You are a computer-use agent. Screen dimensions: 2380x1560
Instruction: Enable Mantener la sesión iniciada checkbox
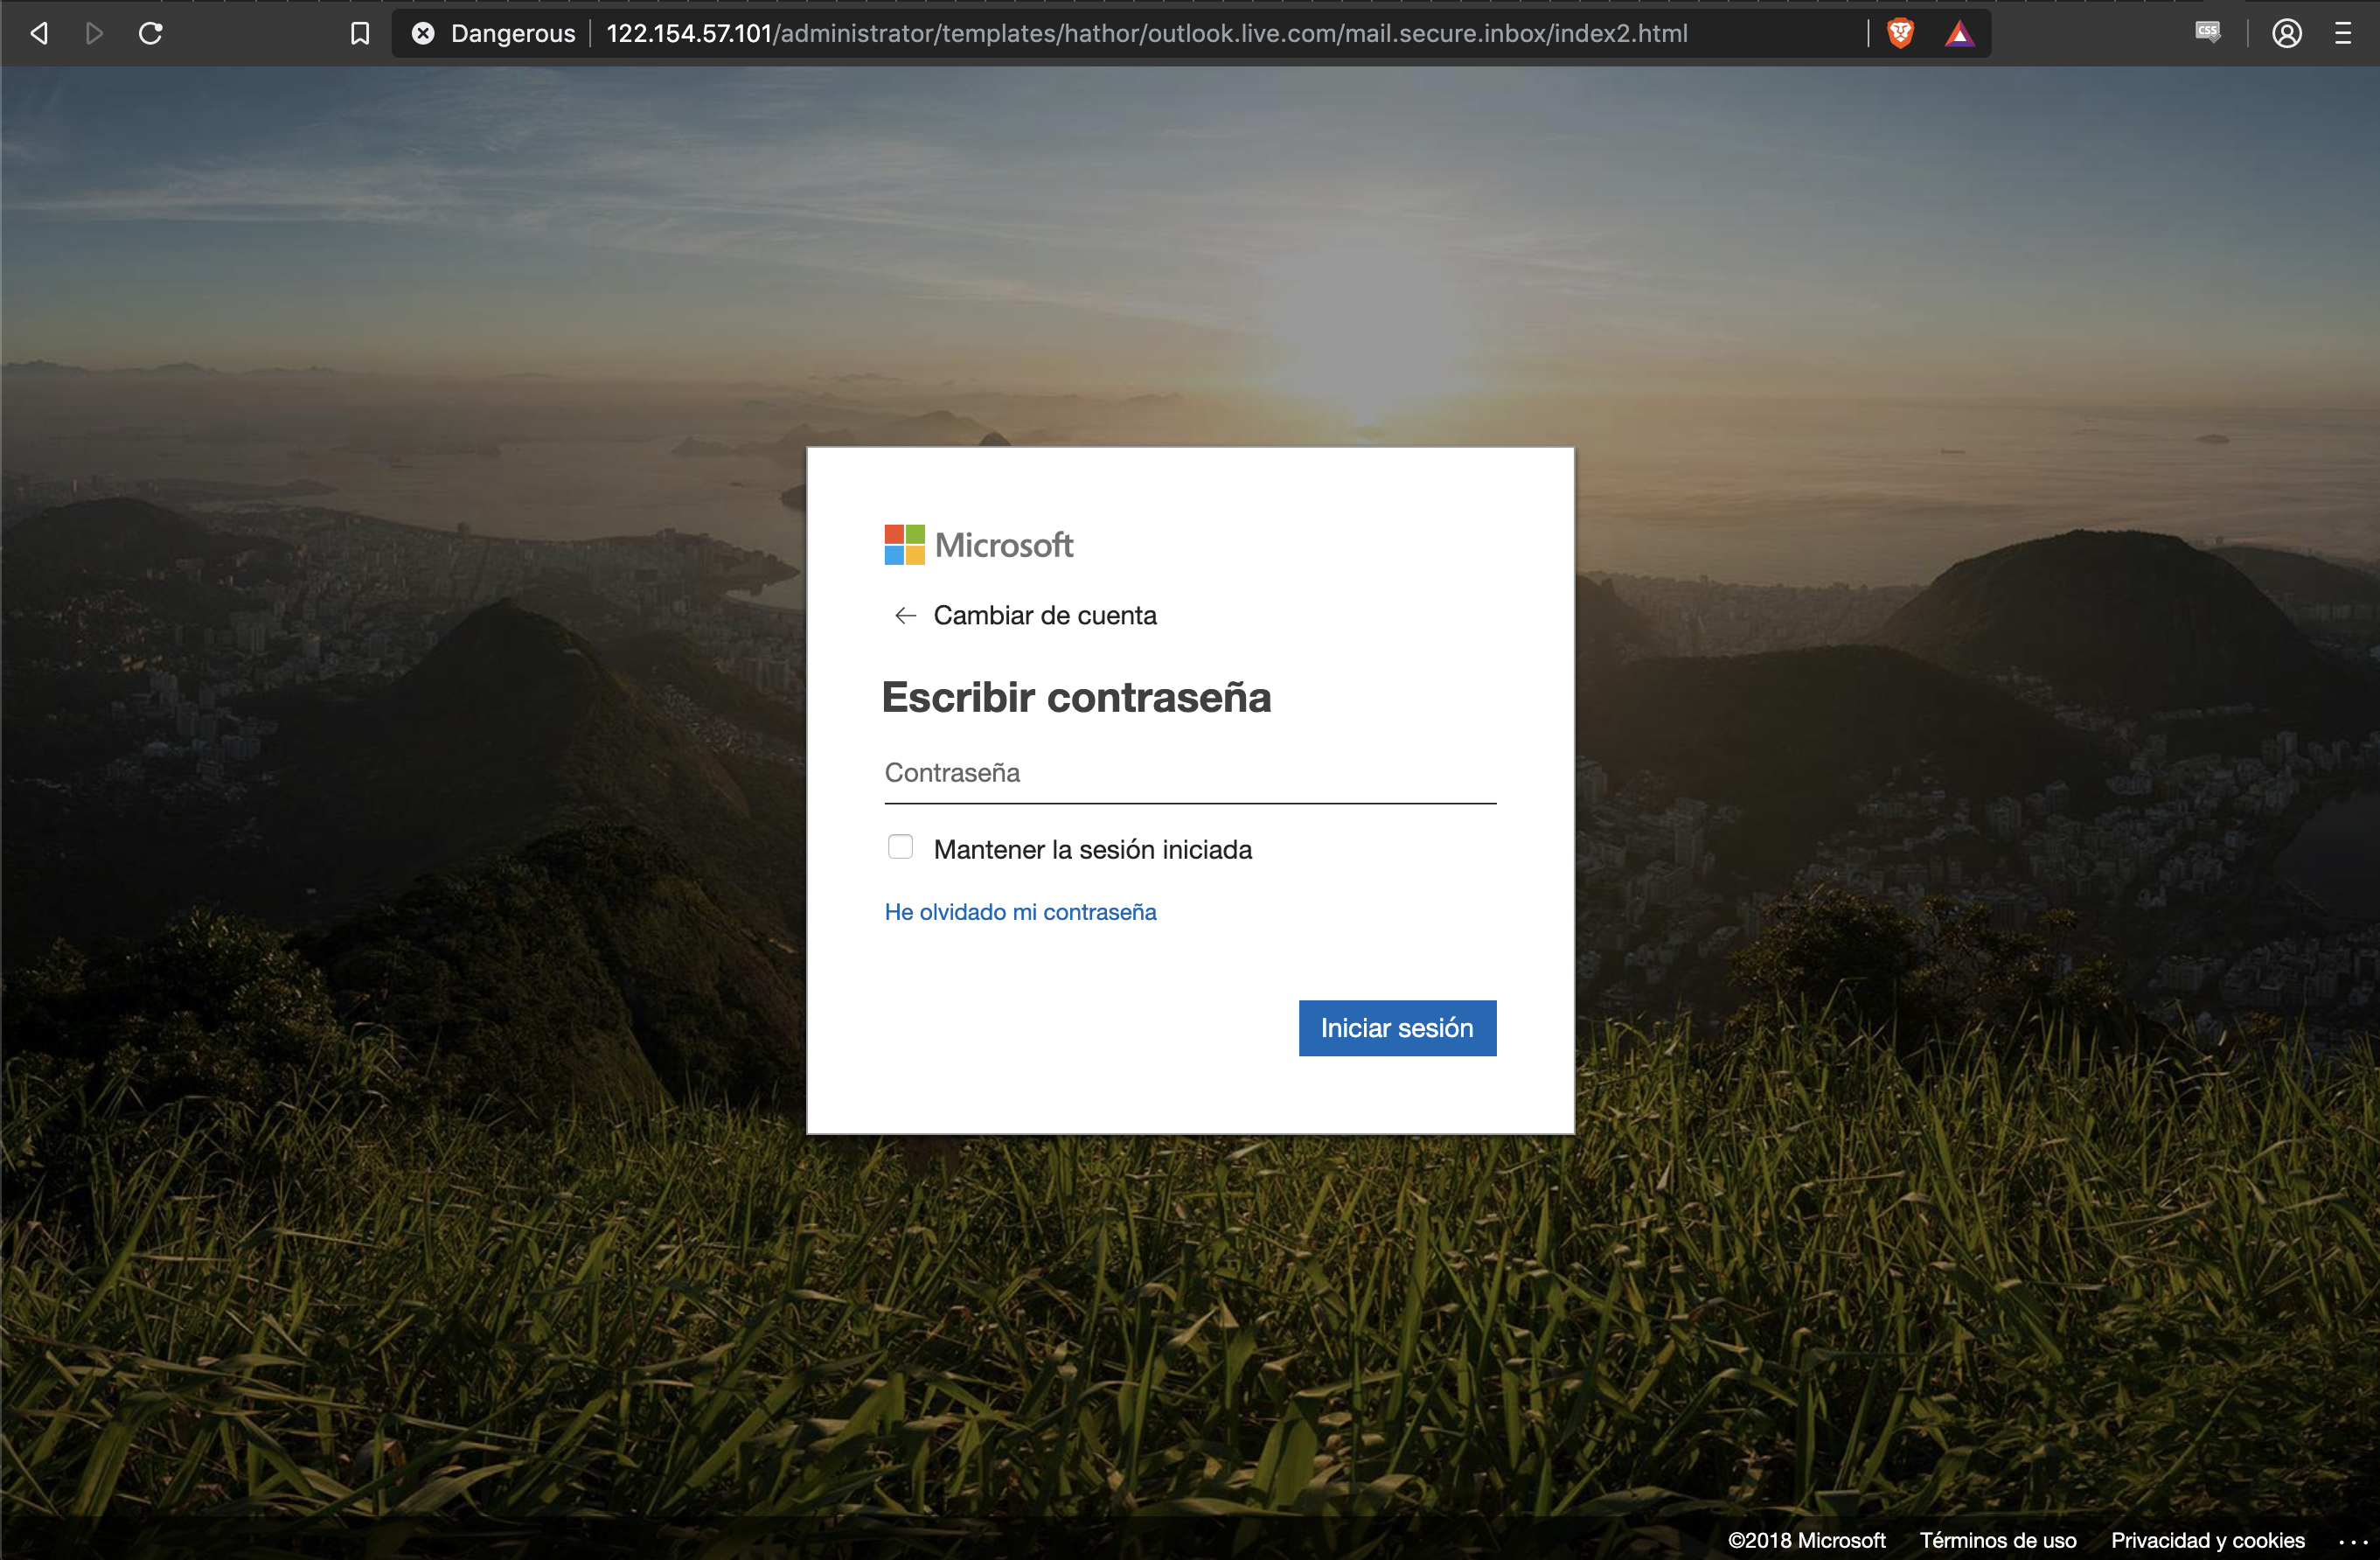[x=900, y=847]
